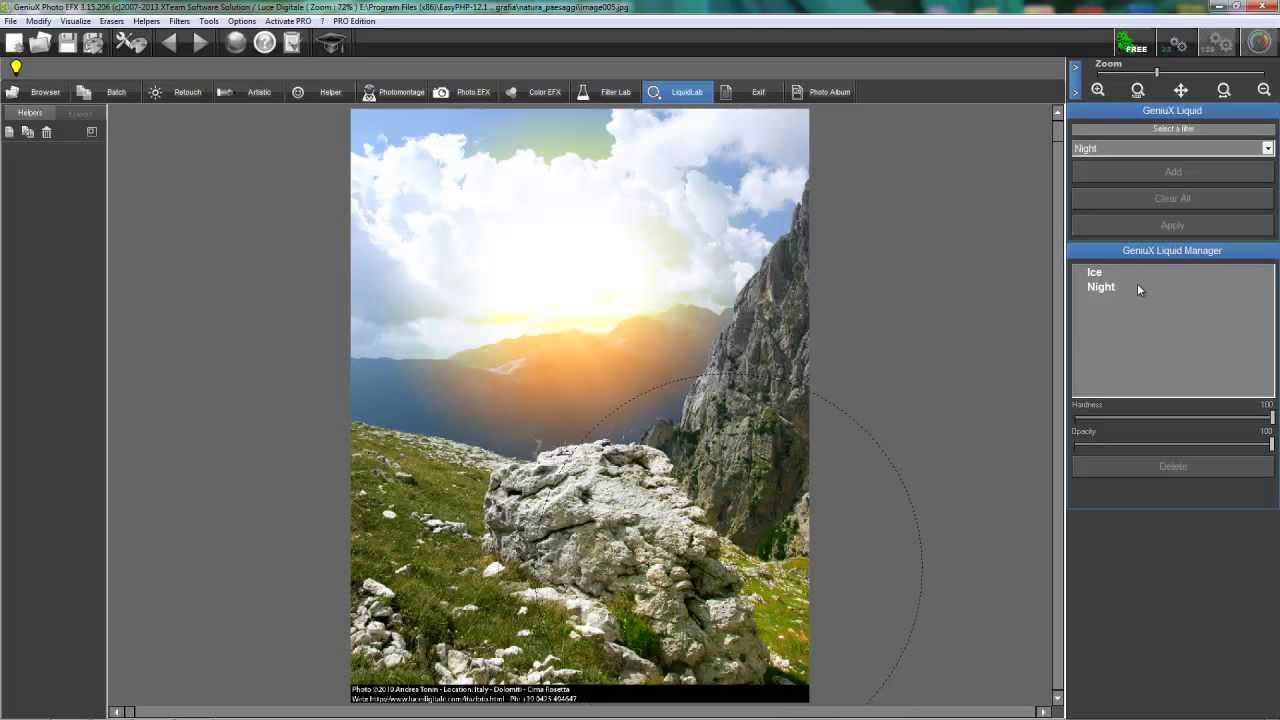This screenshot has width=1280, height=720.
Task: Go to next image with right arrow
Action: (200, 43)
